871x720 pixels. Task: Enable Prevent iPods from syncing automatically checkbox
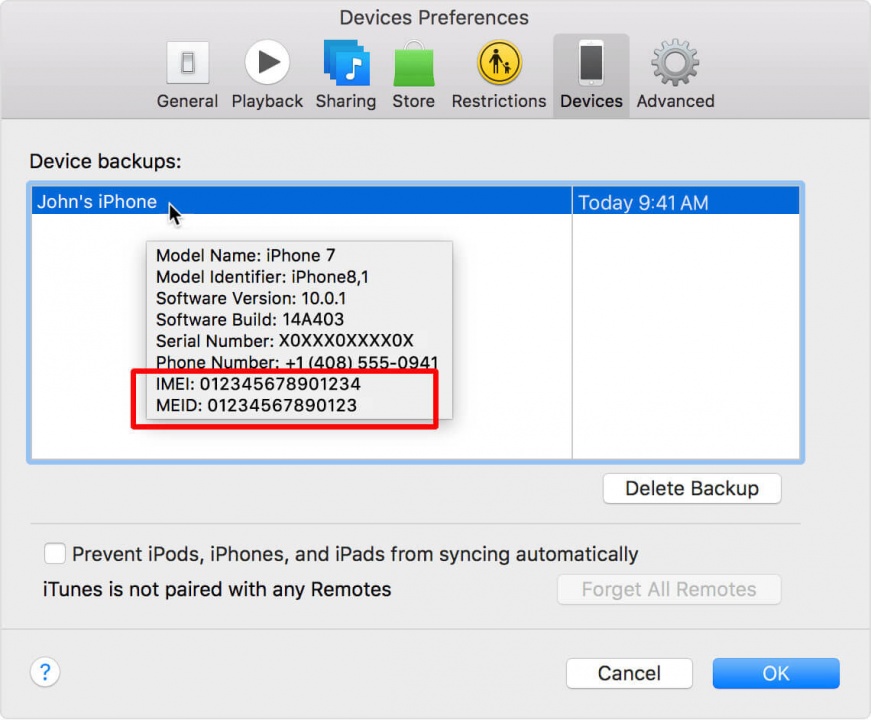point(54,553)
